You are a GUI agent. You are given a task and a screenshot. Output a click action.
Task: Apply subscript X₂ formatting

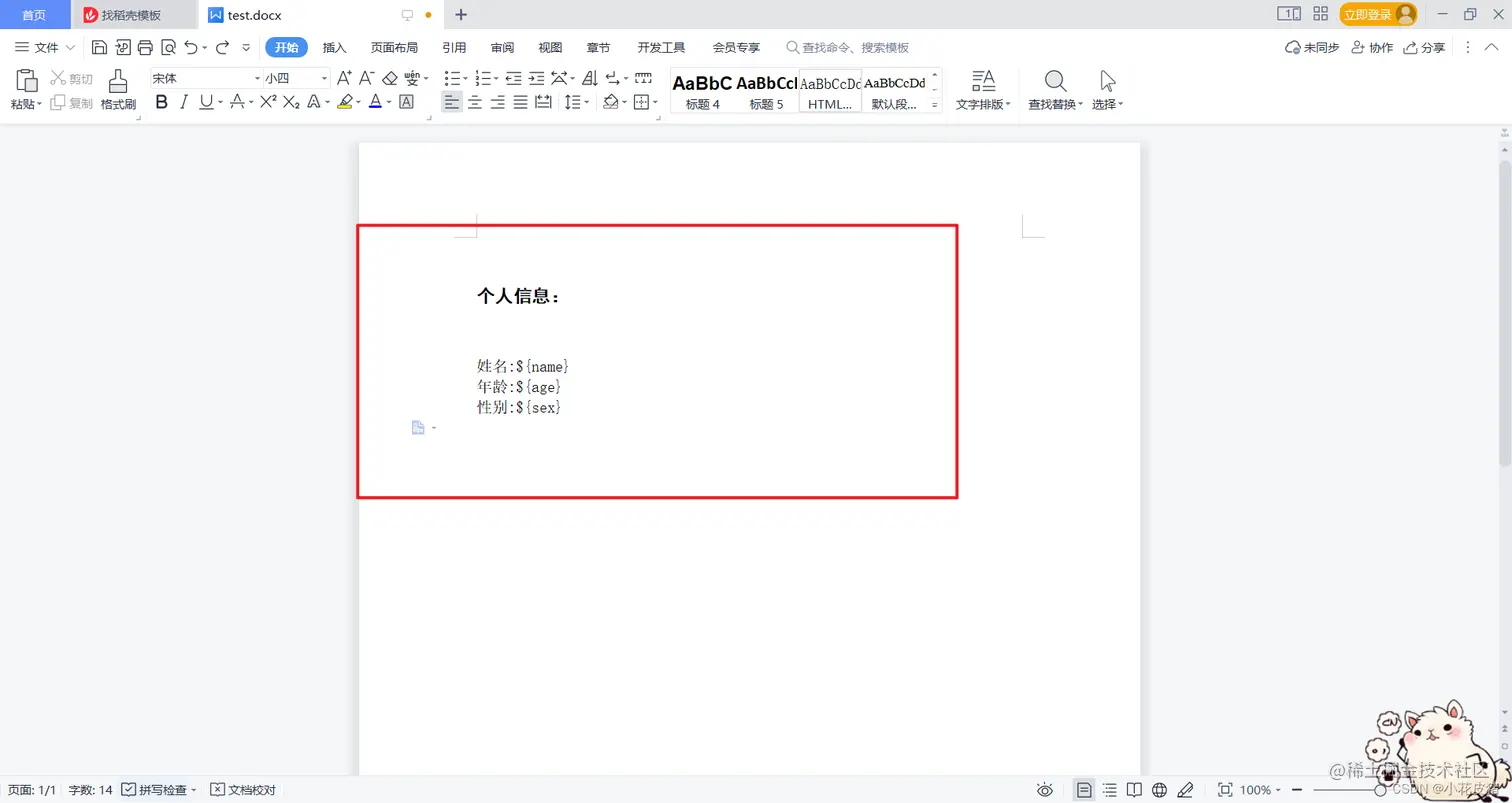pyautogui.click(x=291, y=102)
